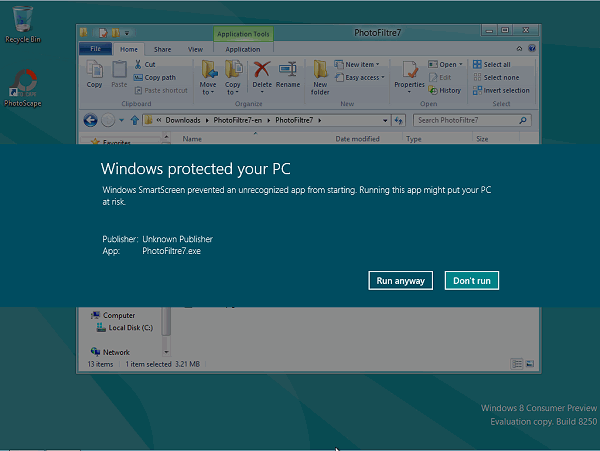The width and height of the screenshot is (600, 451).
Task: Click the Properties quick access toolbar icon
Action: point(103,33)
